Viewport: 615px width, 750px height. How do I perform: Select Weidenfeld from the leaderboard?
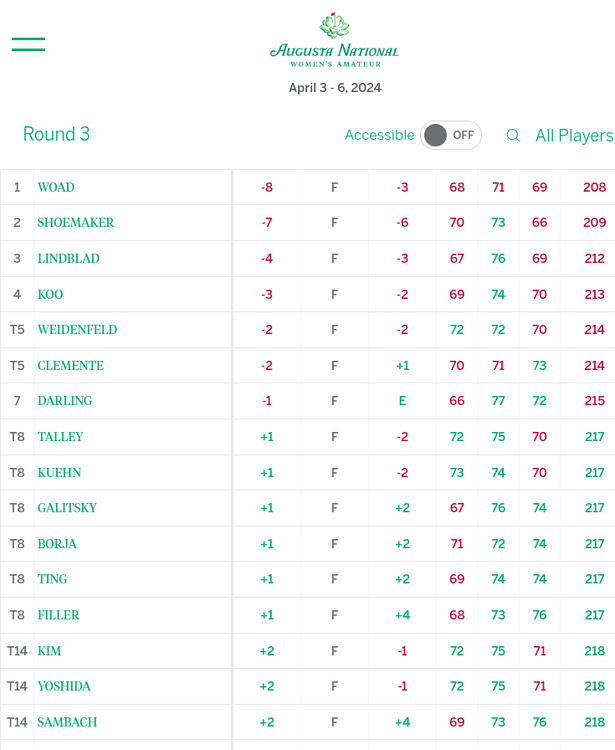click(77, 330)
